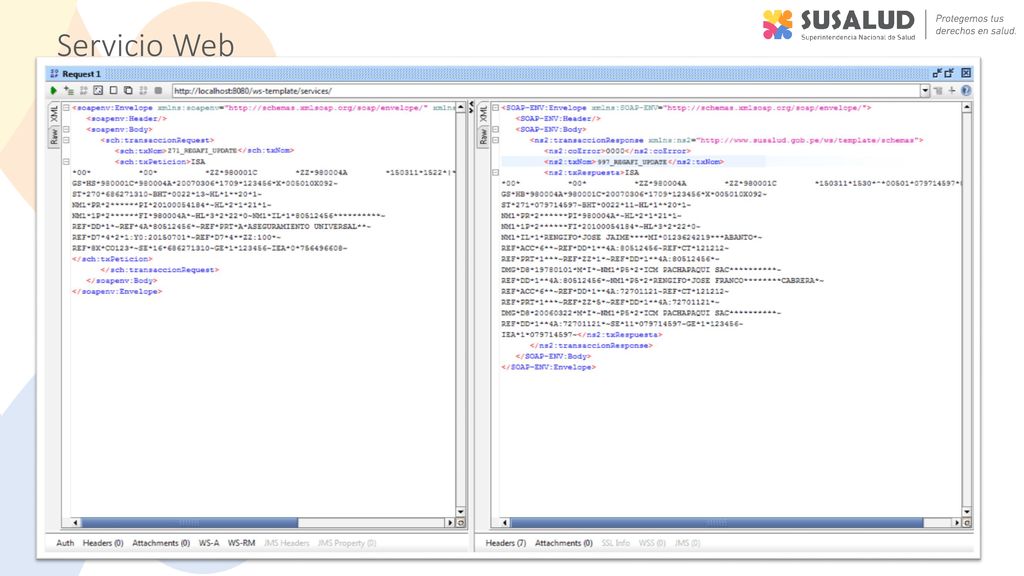The image size is (1024, 576).
Task: Collapse the soapenv:Body node in request
Action: pyautogui.click(x=66, y=129)
